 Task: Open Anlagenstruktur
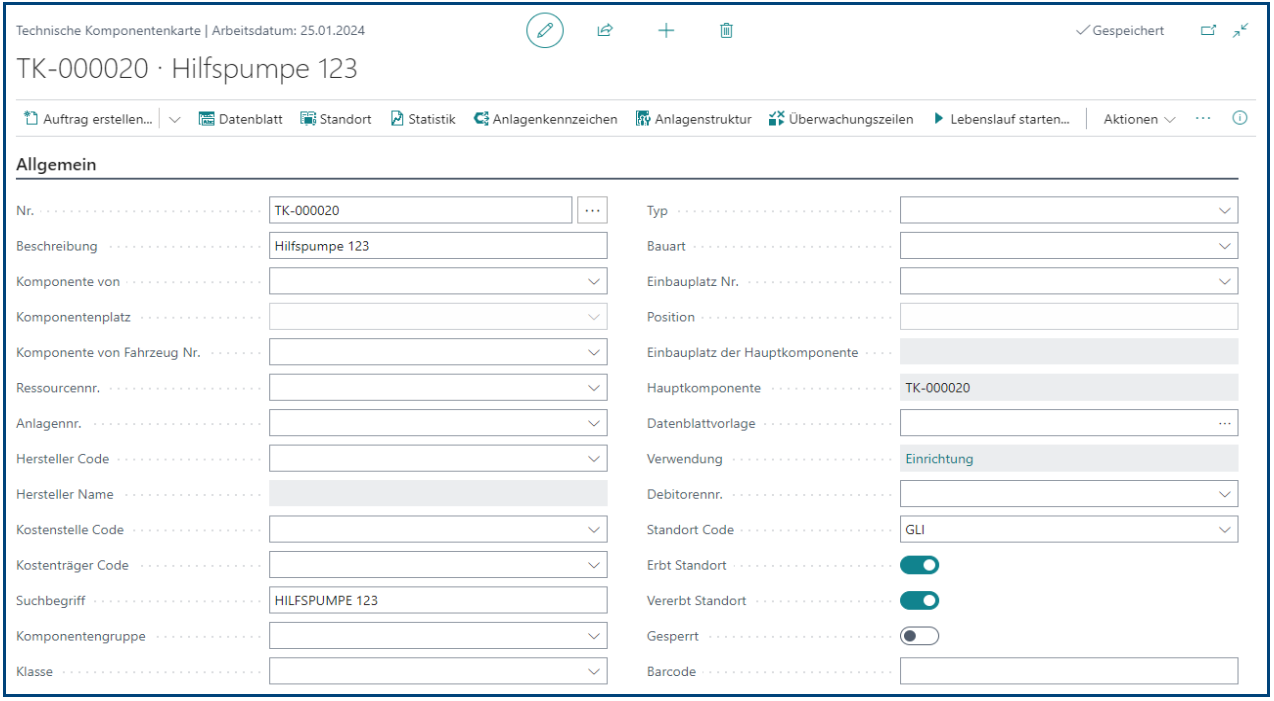pos(693,119)
